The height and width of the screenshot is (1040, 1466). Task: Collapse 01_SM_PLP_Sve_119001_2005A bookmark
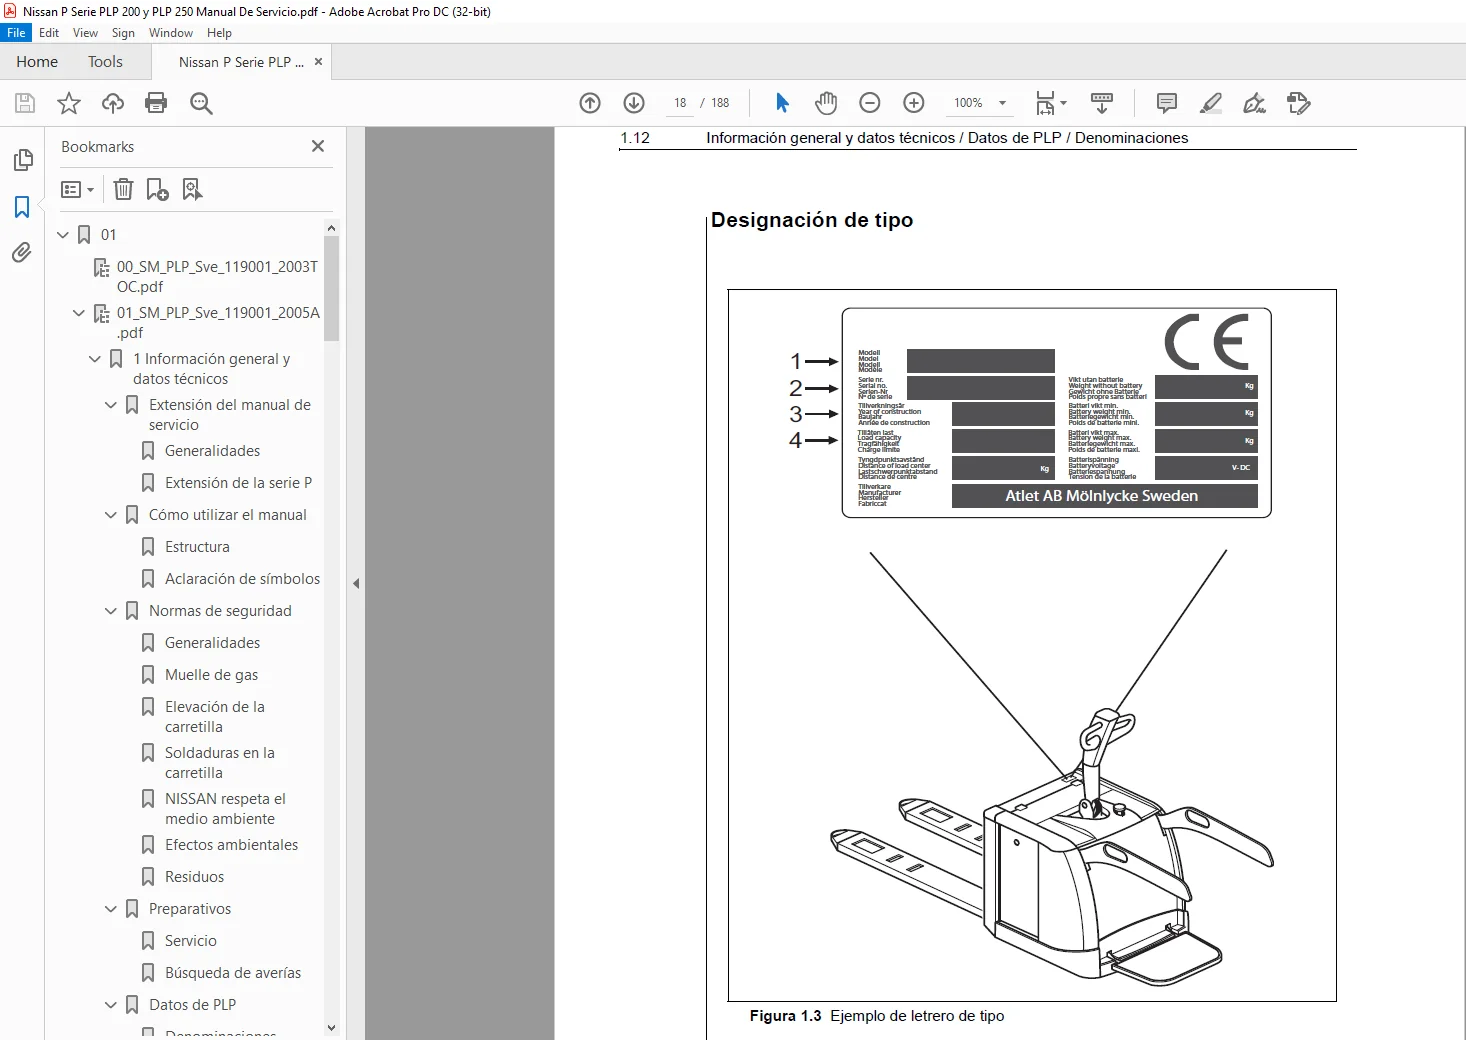coord(79,313)
